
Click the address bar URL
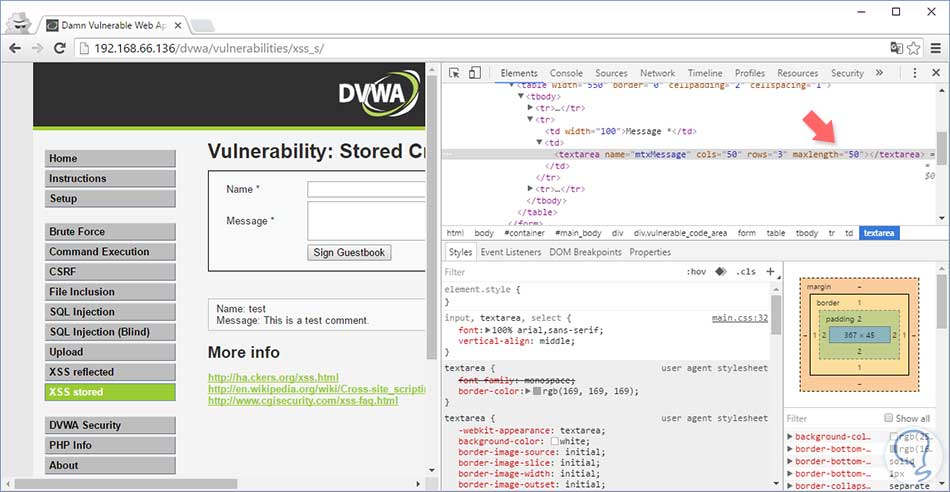click(209, 48)
